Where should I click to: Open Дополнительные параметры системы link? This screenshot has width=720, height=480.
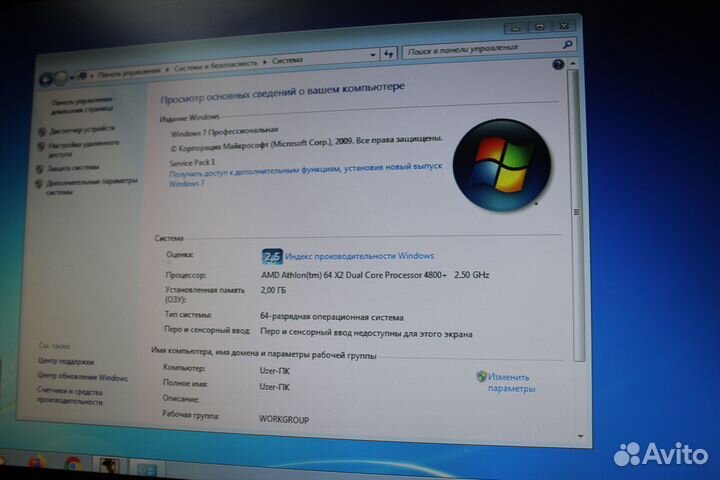coord(92,186)
